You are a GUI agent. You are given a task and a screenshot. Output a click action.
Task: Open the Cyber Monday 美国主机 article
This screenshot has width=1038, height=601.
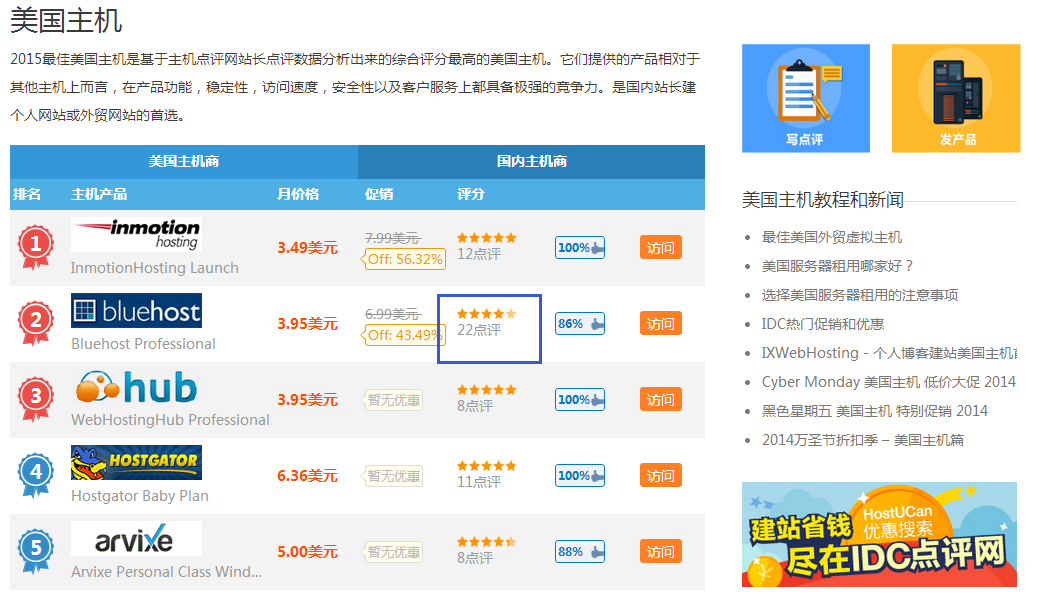point(889,383)
